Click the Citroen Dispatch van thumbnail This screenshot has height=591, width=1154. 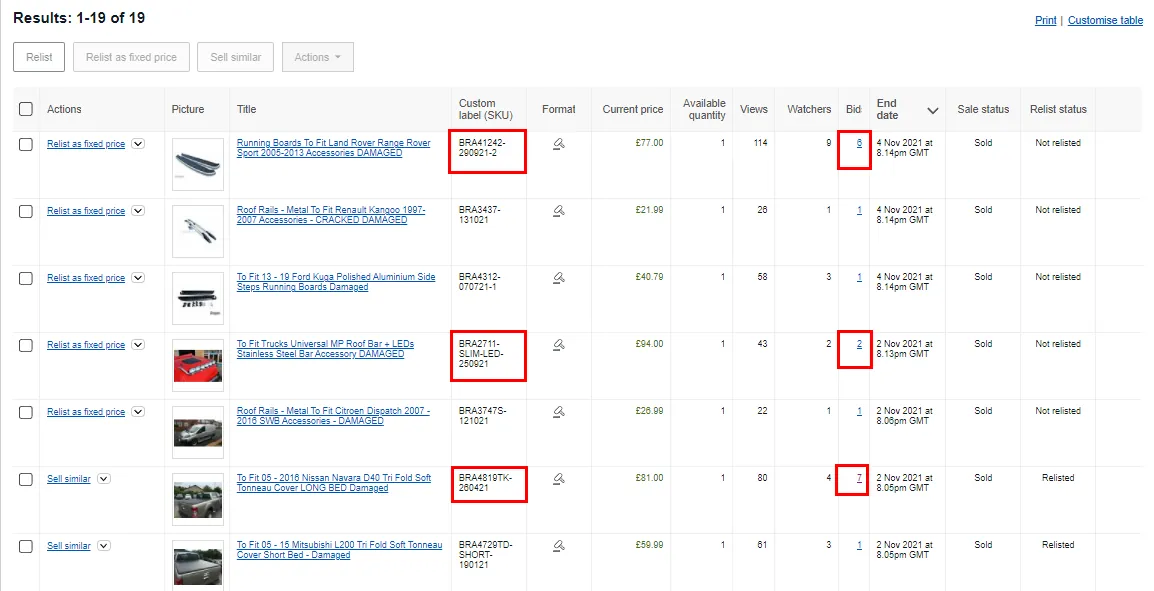(x=198, y=433)
